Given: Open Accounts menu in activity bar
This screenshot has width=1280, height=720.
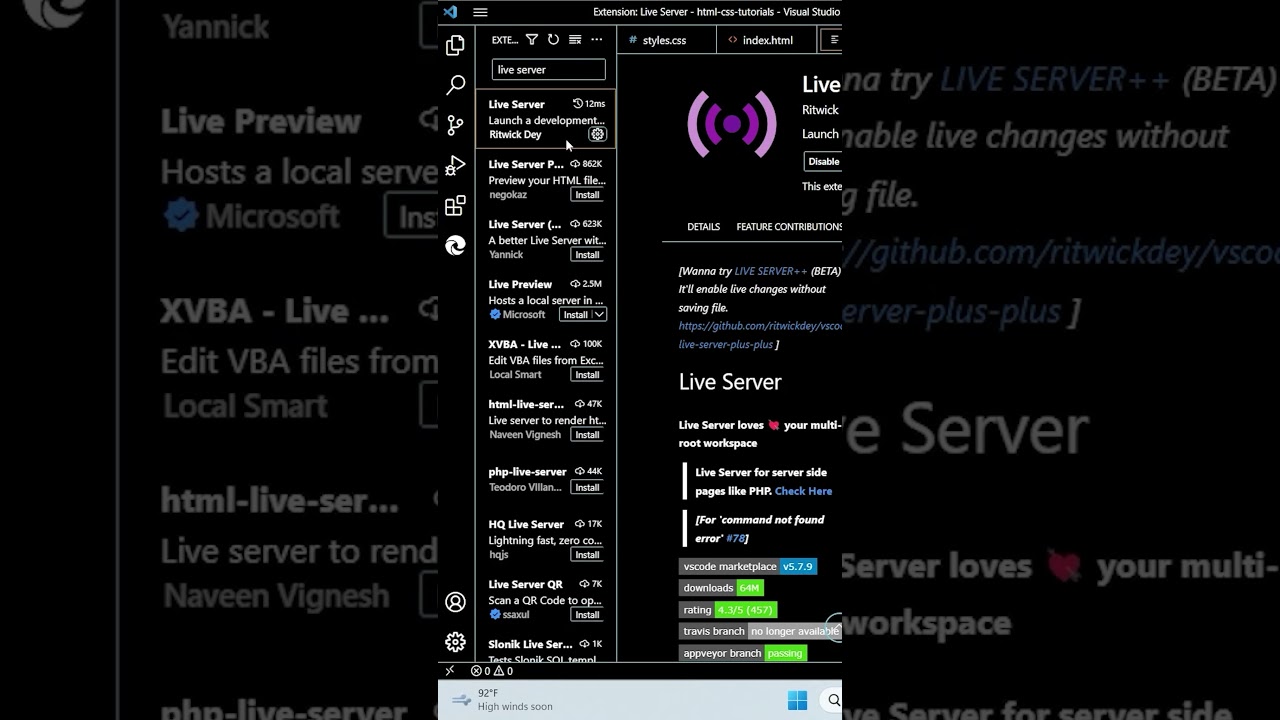Looking at the screenshot, I should pyautogui.click(x=455, y=602).
